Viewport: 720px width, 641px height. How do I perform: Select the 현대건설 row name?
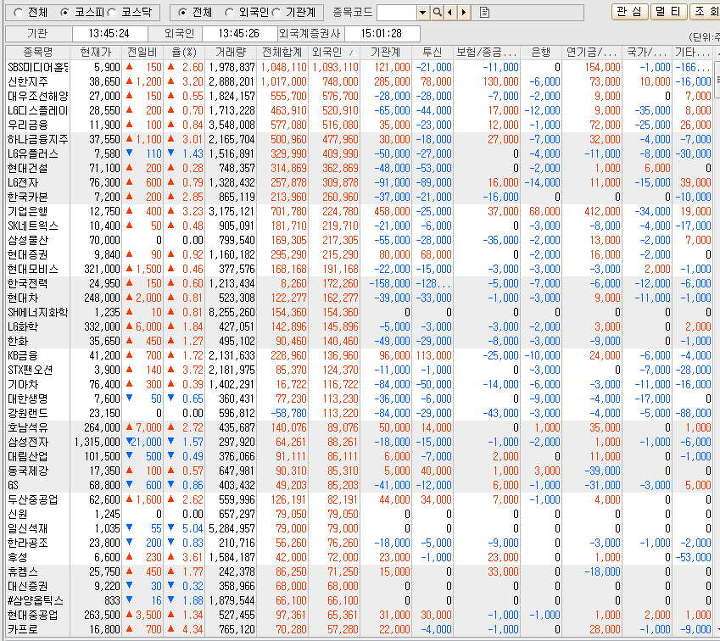point(28,169)
